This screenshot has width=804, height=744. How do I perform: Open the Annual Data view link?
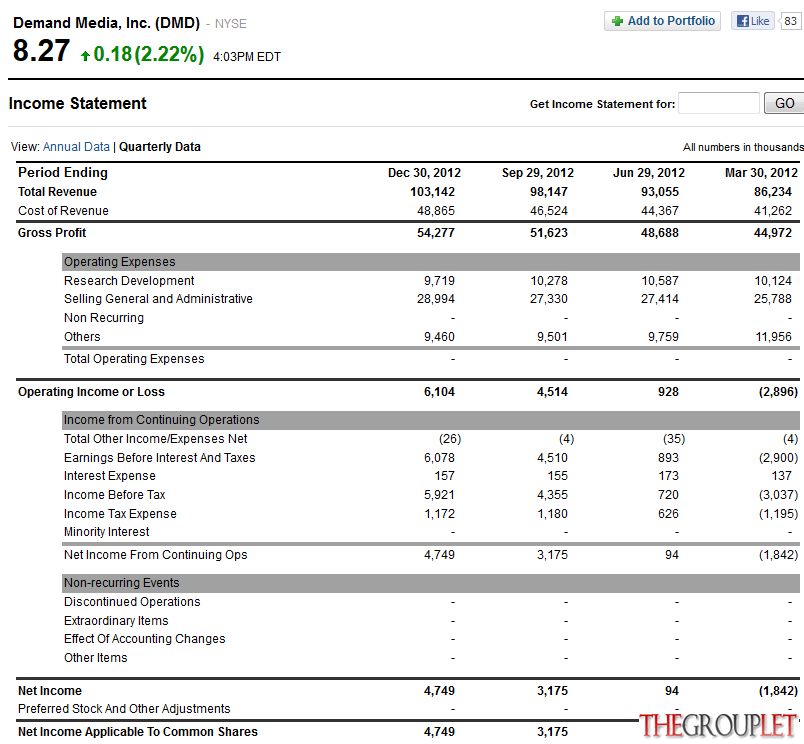point(76,147)
